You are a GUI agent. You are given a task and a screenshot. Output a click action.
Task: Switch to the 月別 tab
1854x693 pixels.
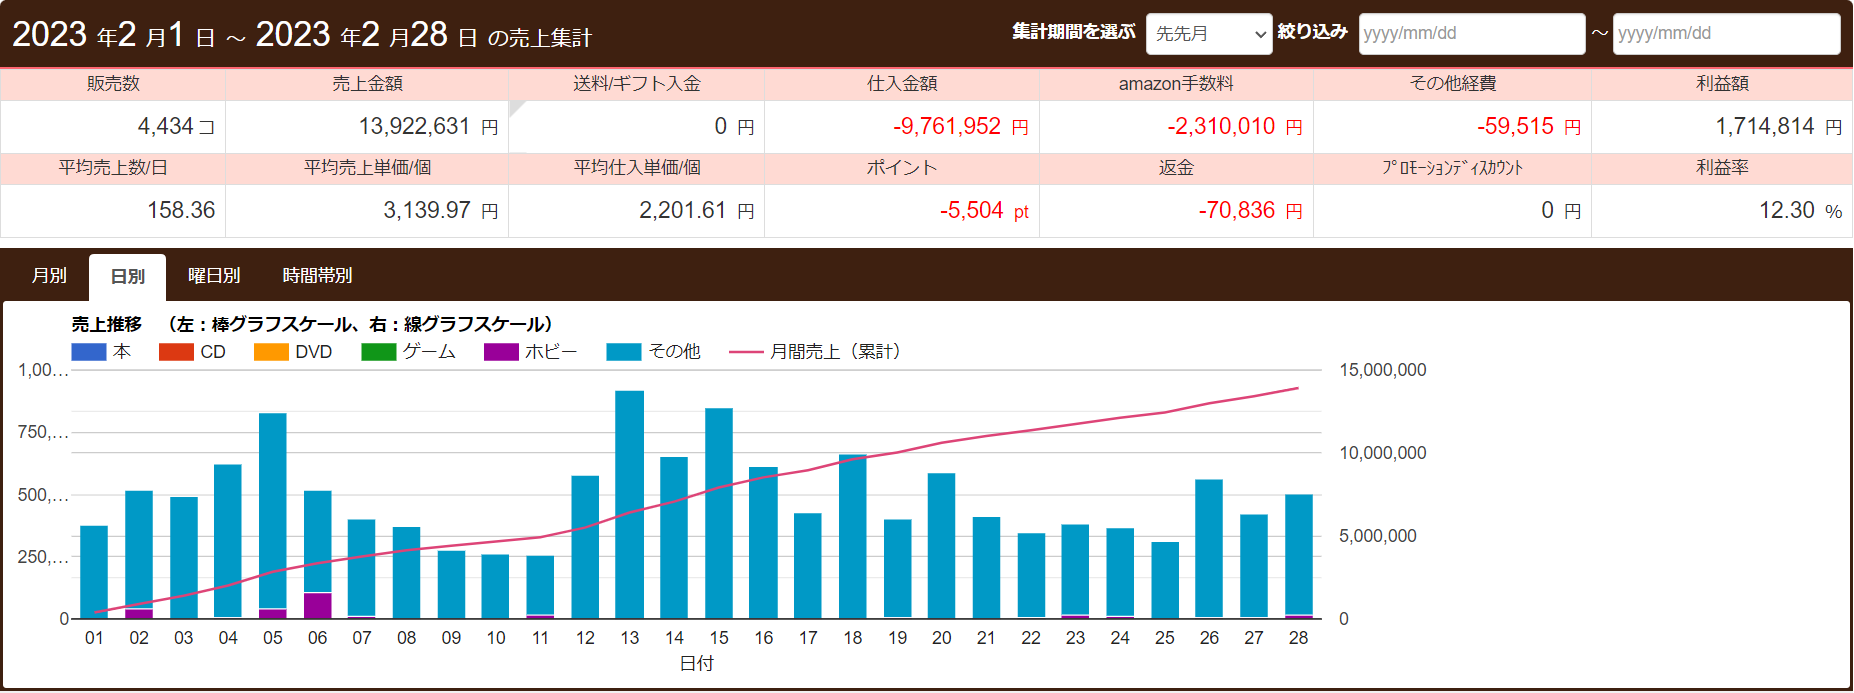point(49,276)
